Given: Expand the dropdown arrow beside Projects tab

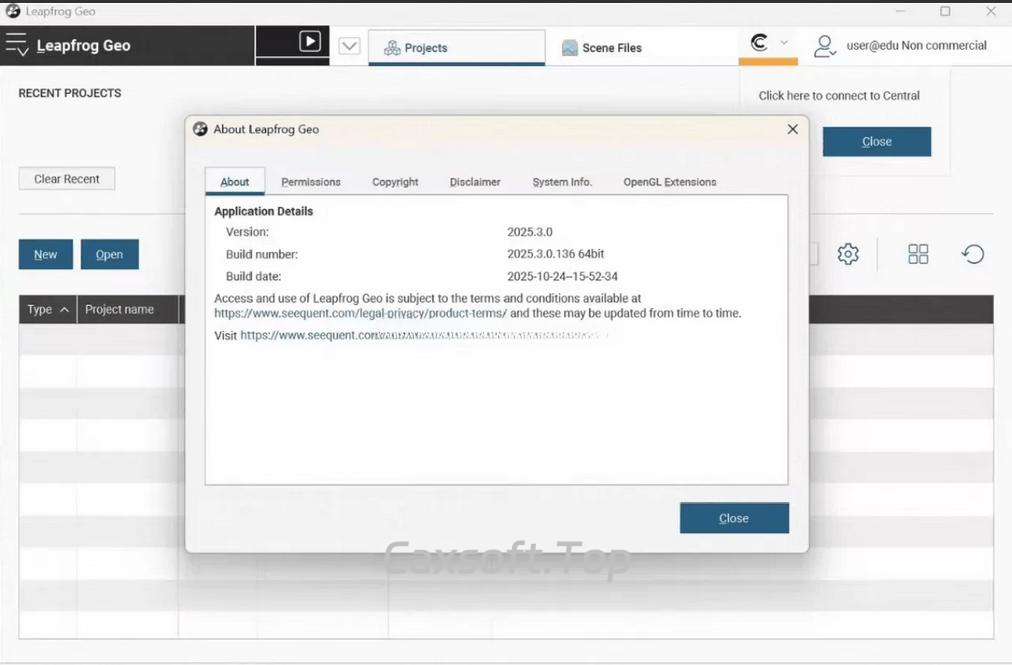Looking at the screenshot, I should 349,46.
